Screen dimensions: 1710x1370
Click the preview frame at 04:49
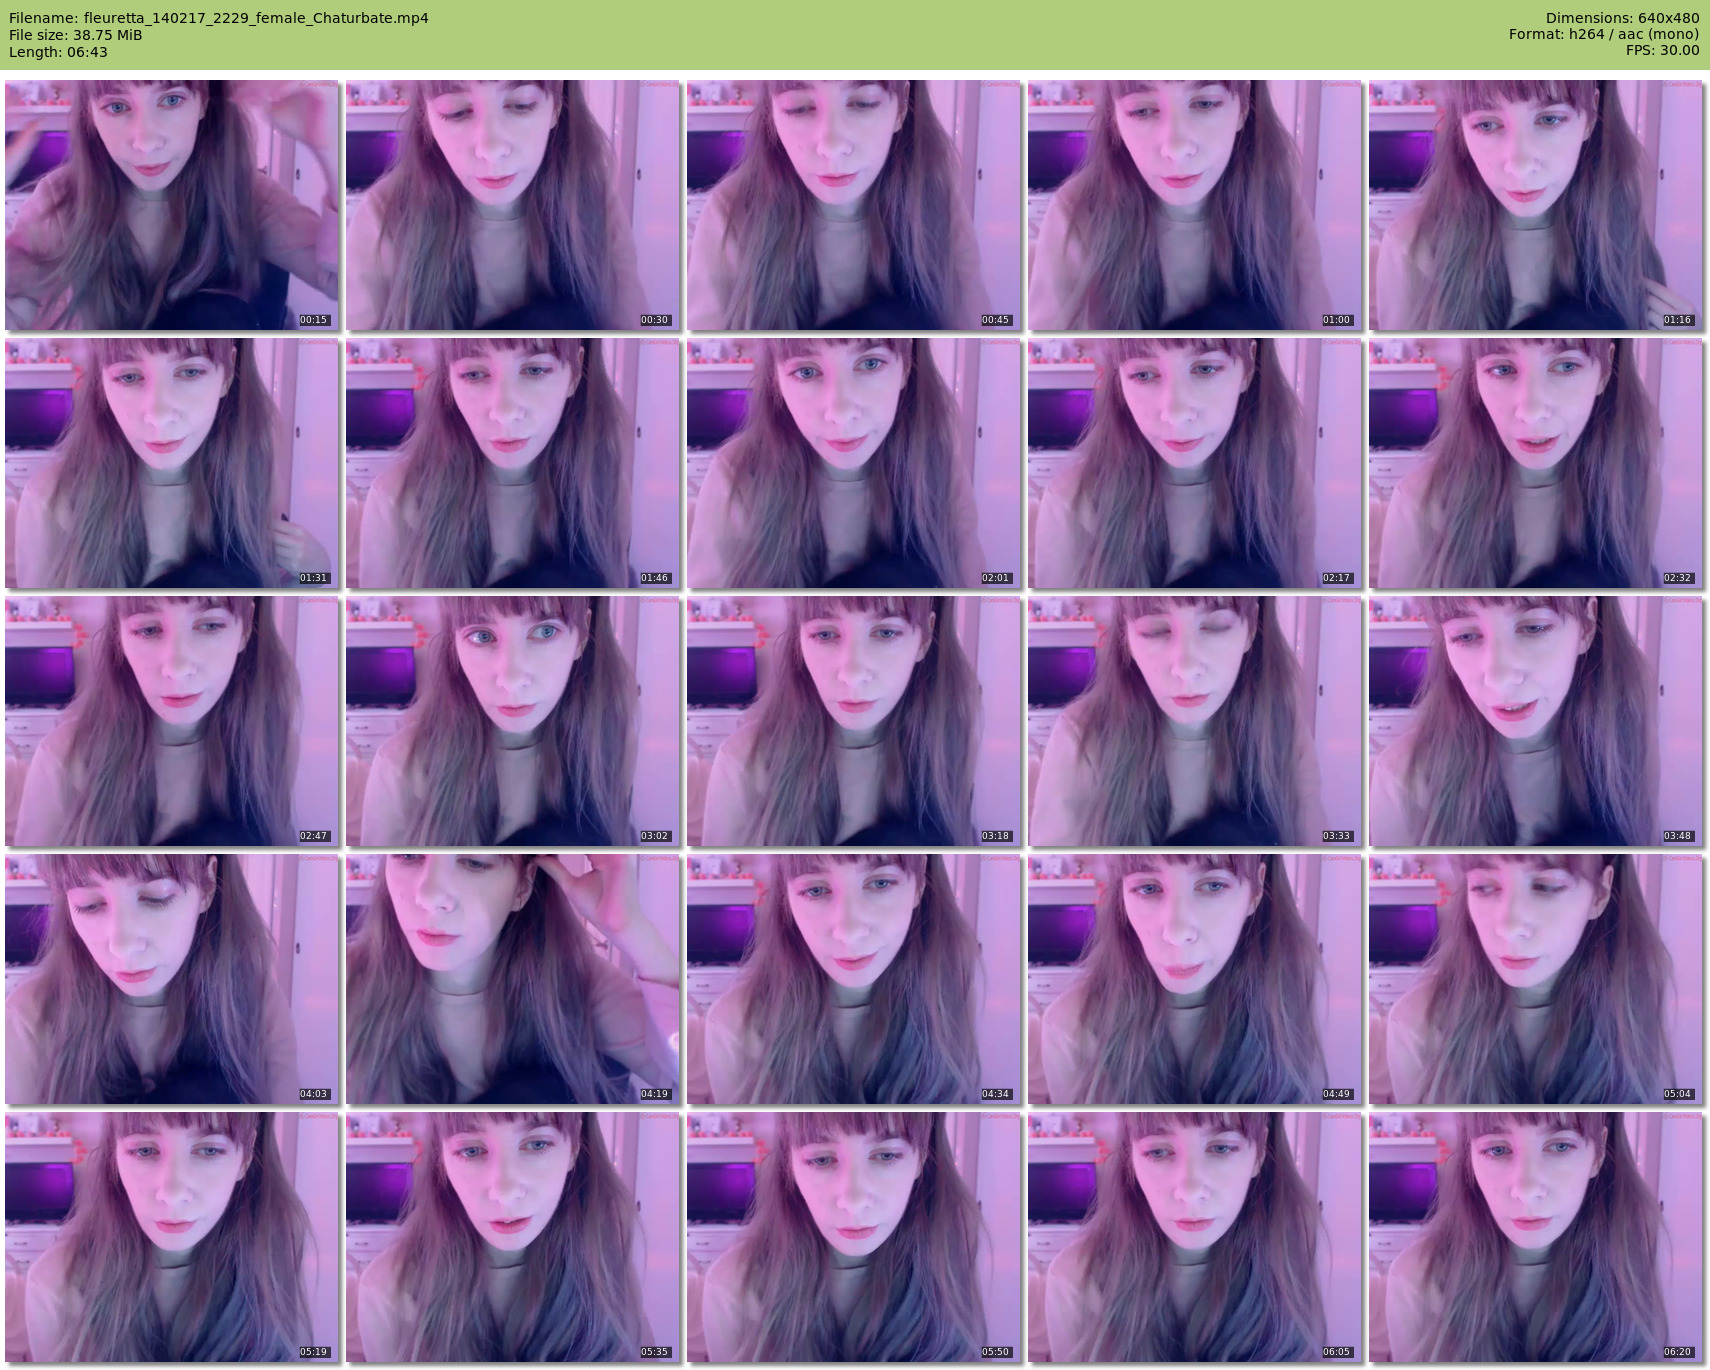[x=1195, y=979]
